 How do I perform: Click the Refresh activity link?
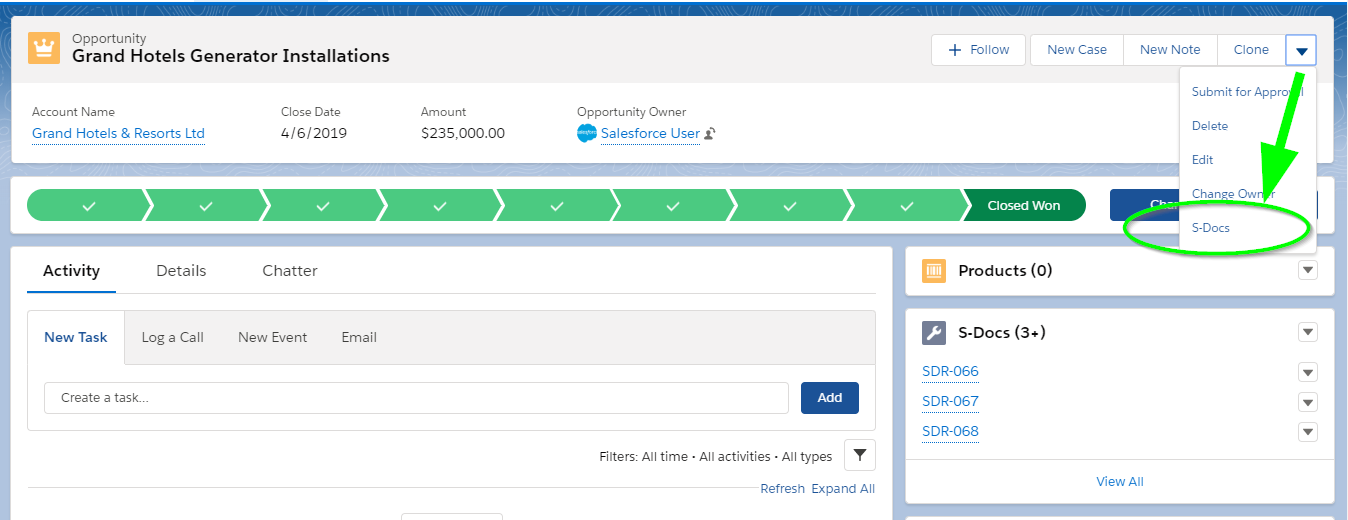click(x=782, y=489)
